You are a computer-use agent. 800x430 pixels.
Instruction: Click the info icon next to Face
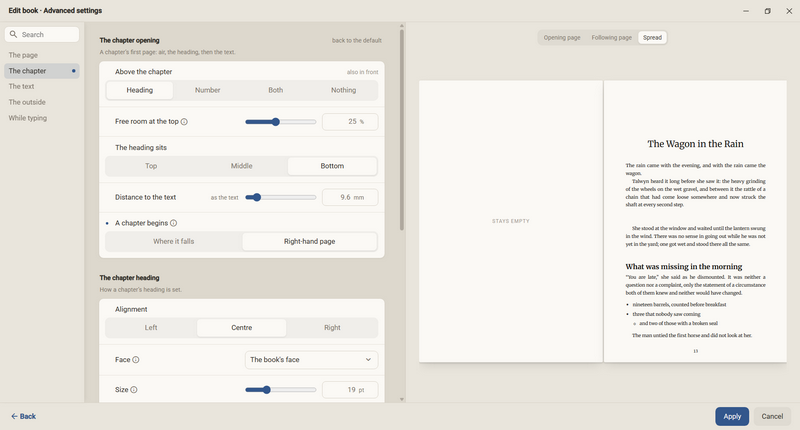tap(136, 360)
